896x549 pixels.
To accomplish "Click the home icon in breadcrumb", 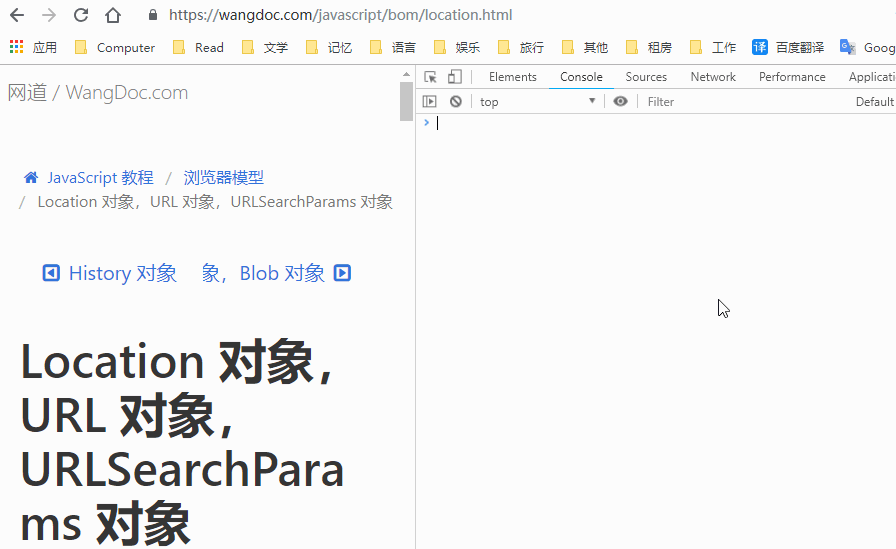I will 31,178.
